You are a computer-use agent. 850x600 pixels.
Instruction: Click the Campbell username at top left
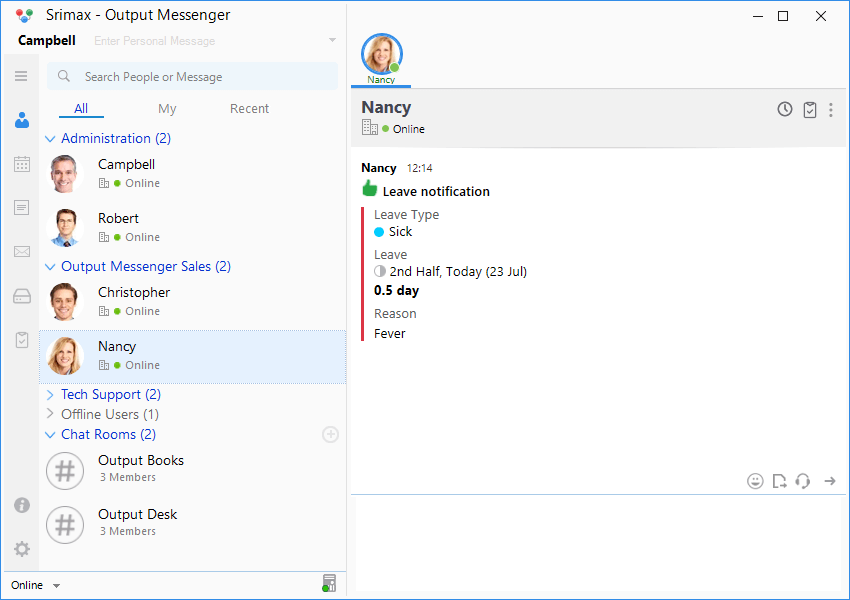[47, 41]
